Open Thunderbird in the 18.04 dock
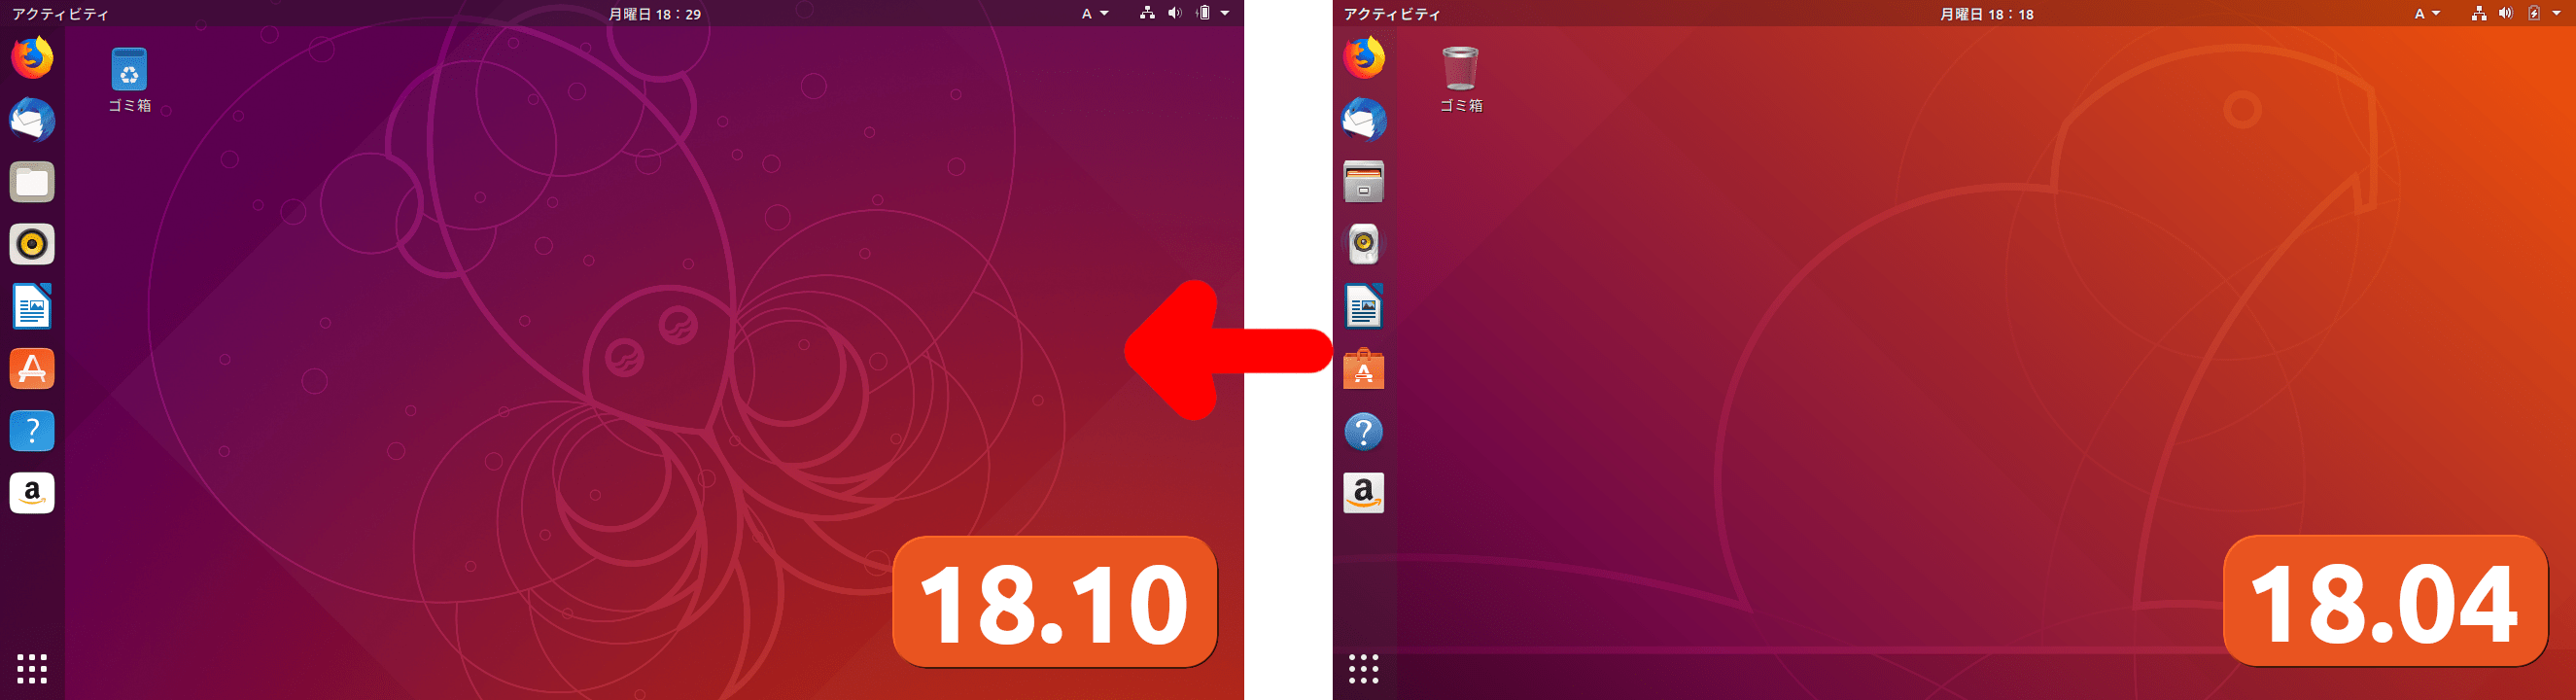 click(x=1364, y=120)
